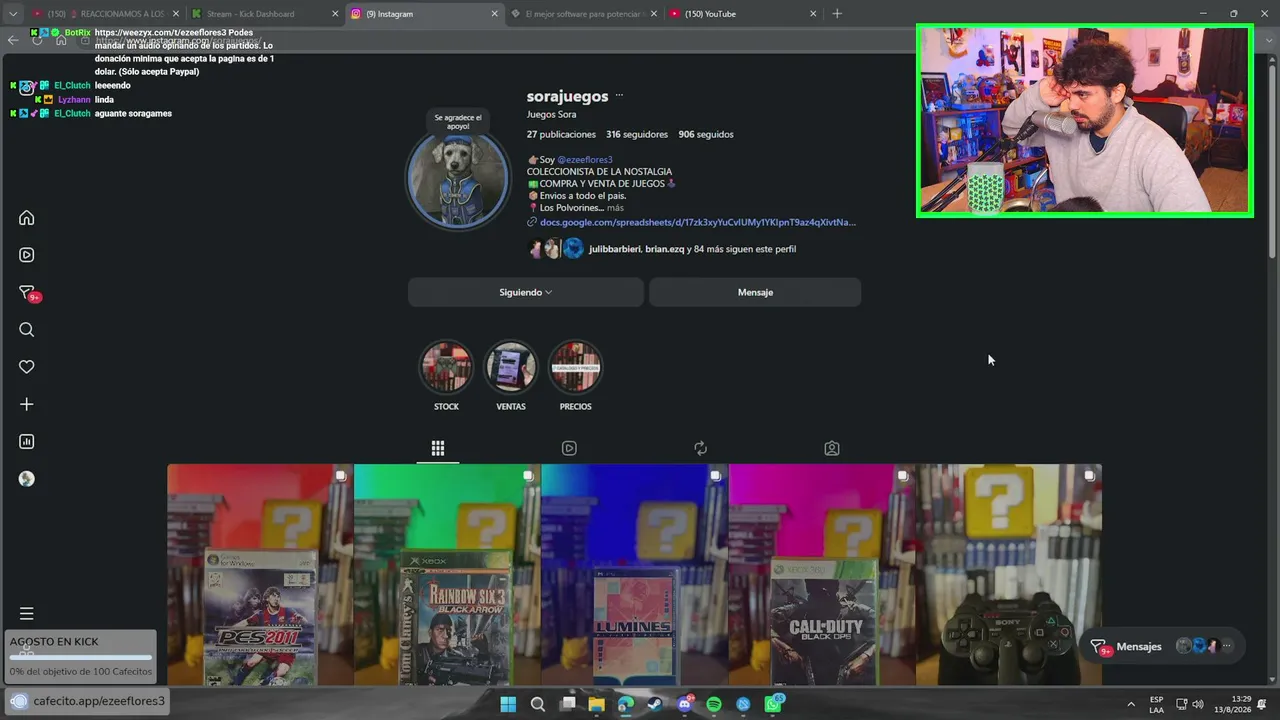Switch to El mejor software tab

(x=583, y=14)
